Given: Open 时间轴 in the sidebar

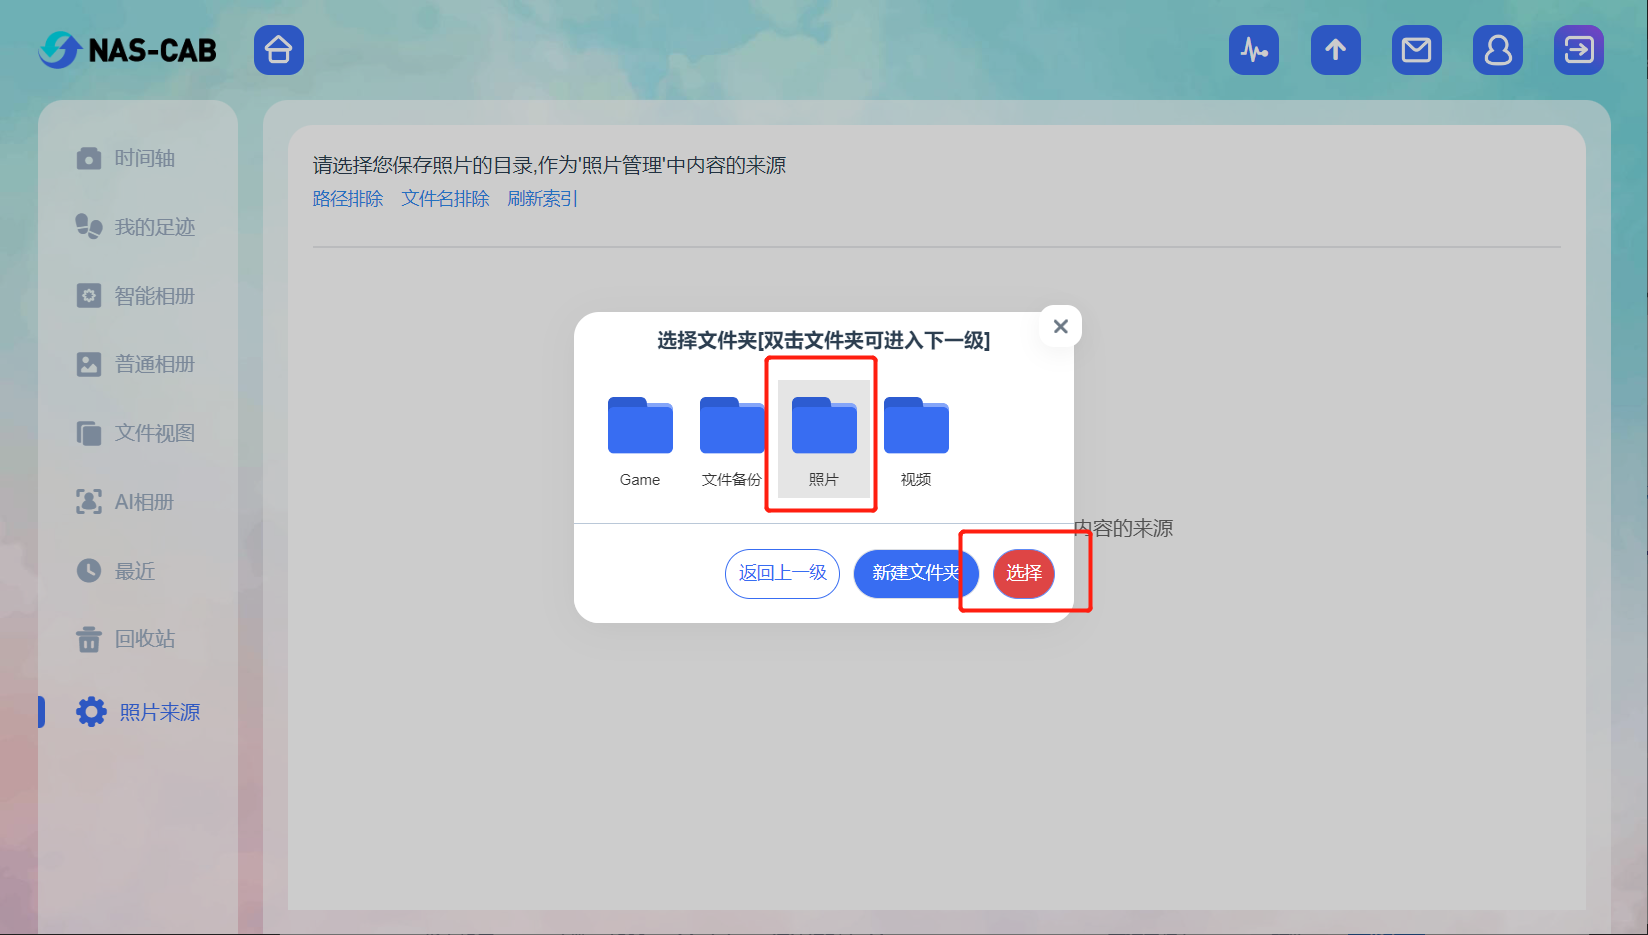Looking at the screenshot, I should 144,158.
